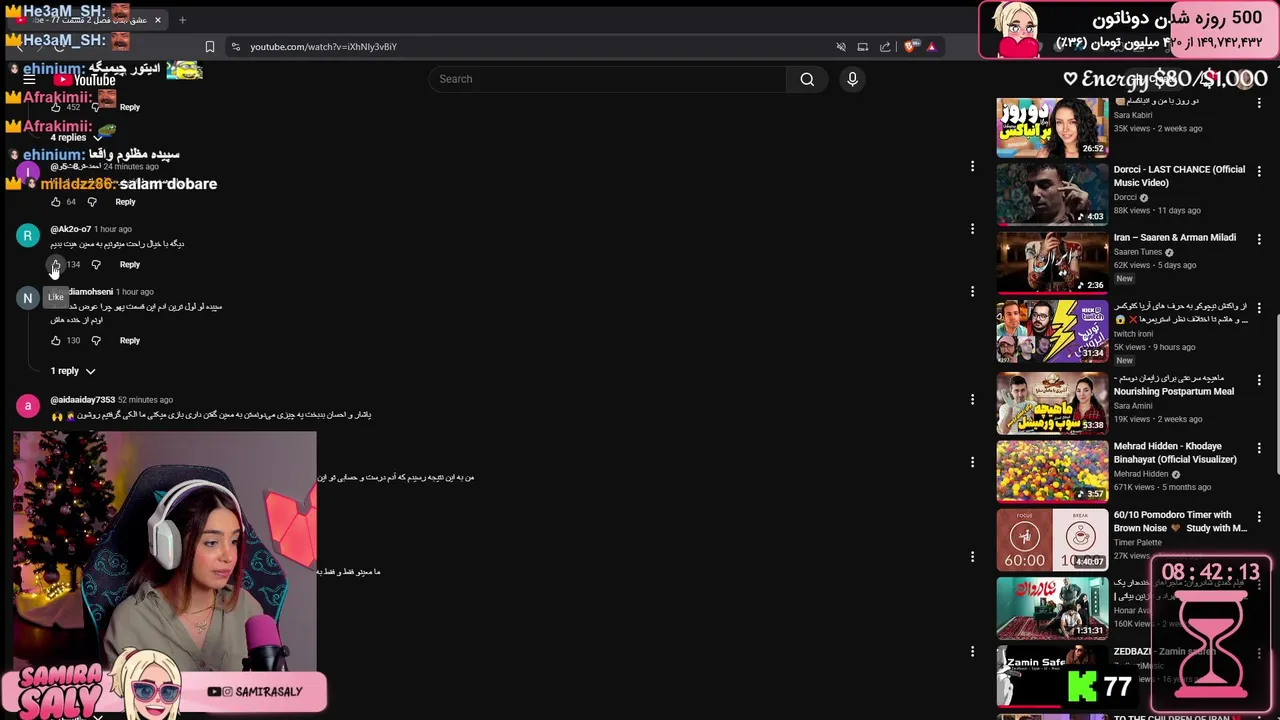Viewport: 1280px width, 720px height.
Task: Open the Sara Kabiri 26:52 thumbnail
Action: [1052, 127]
